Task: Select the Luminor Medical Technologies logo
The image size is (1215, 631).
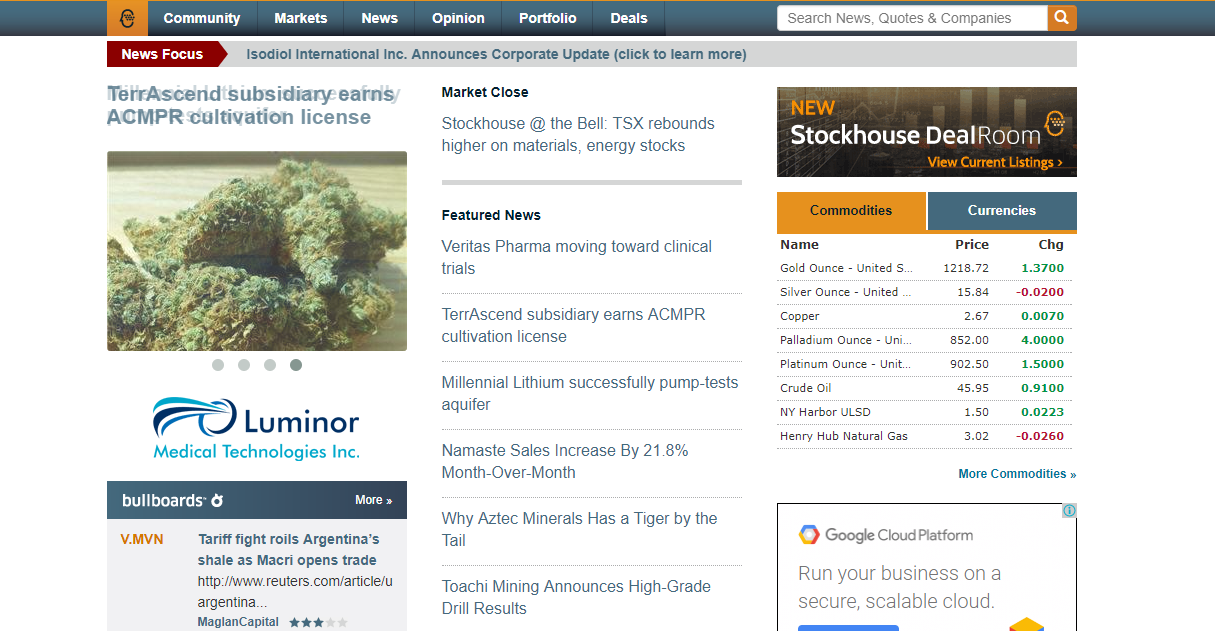Action: click(x=256, y=426)
